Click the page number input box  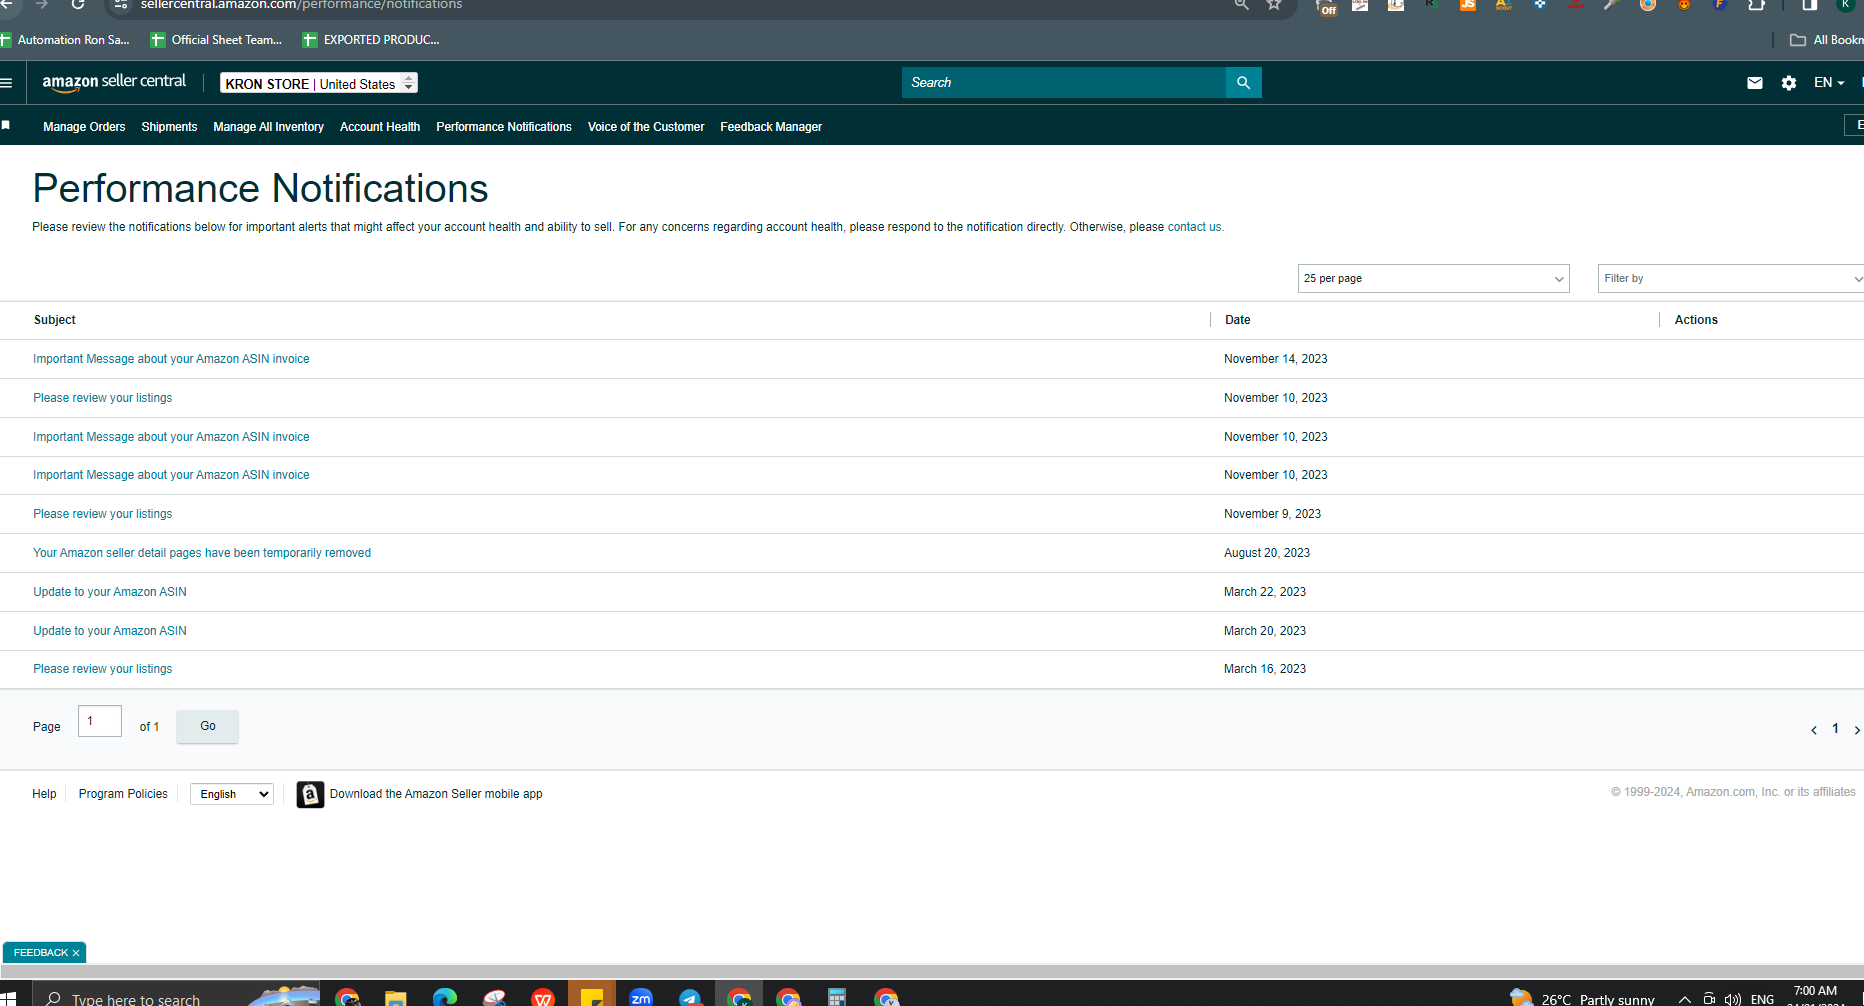point(100,721)
